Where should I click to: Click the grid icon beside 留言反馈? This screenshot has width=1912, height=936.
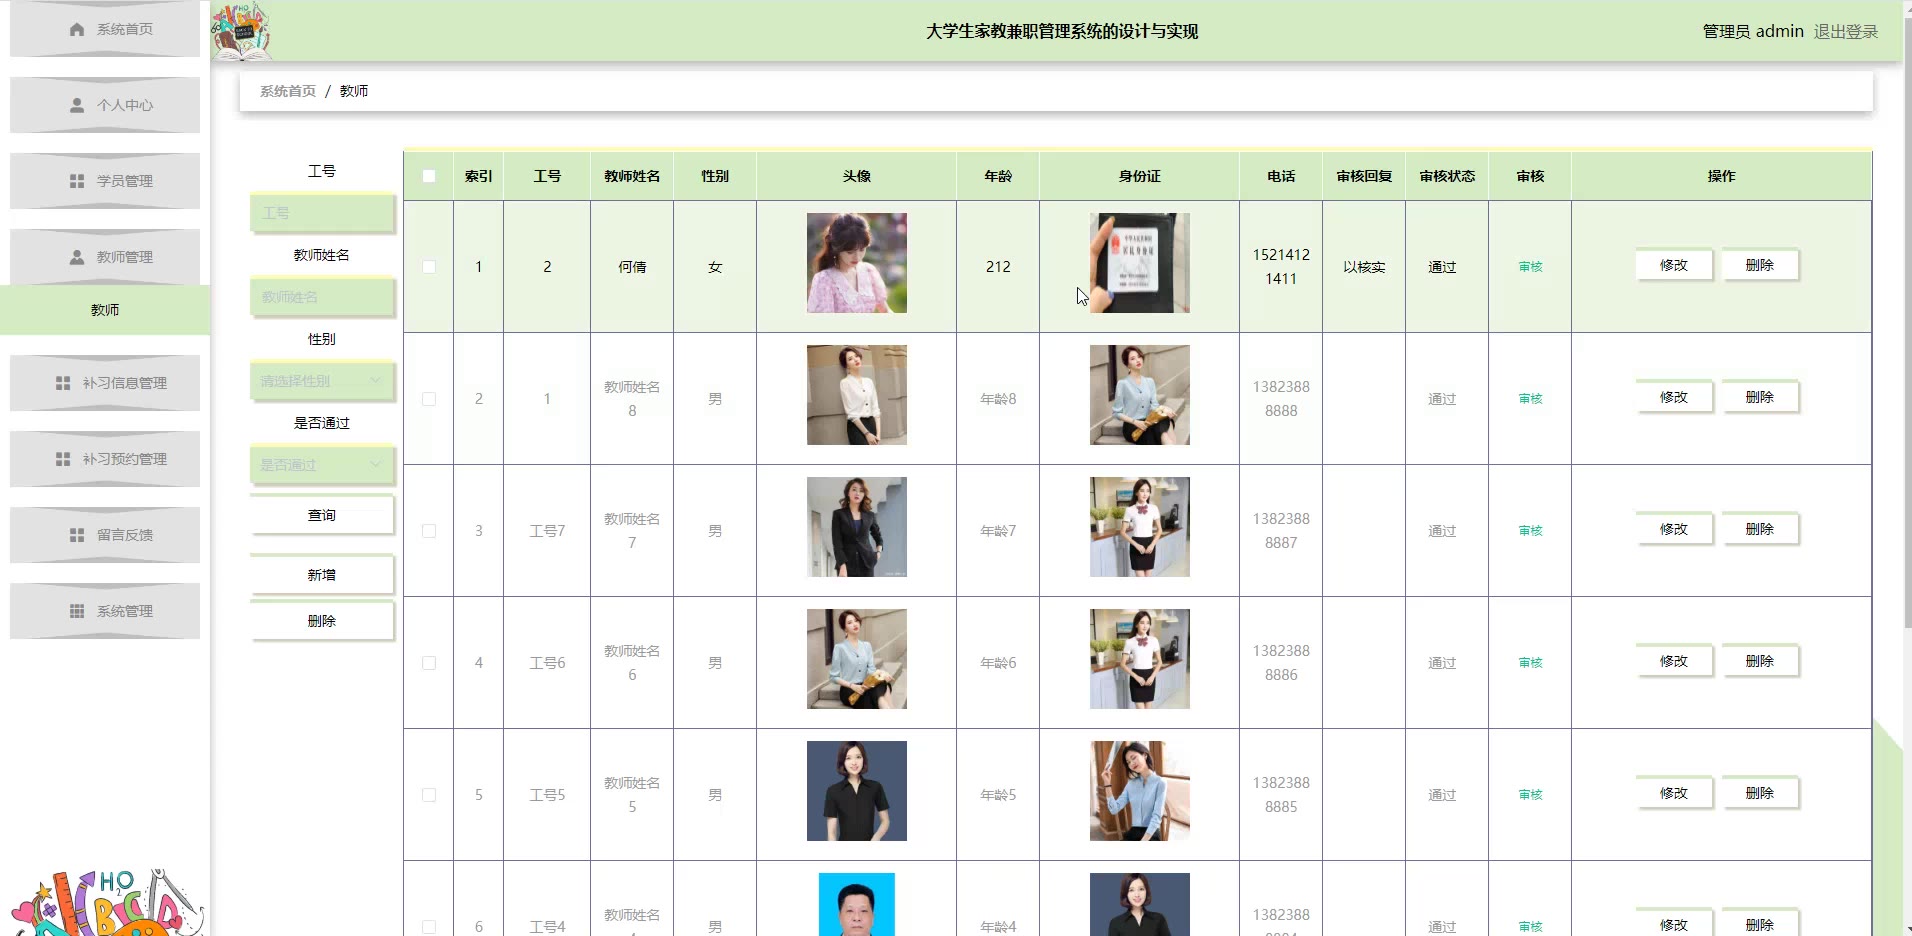[77, 535]
